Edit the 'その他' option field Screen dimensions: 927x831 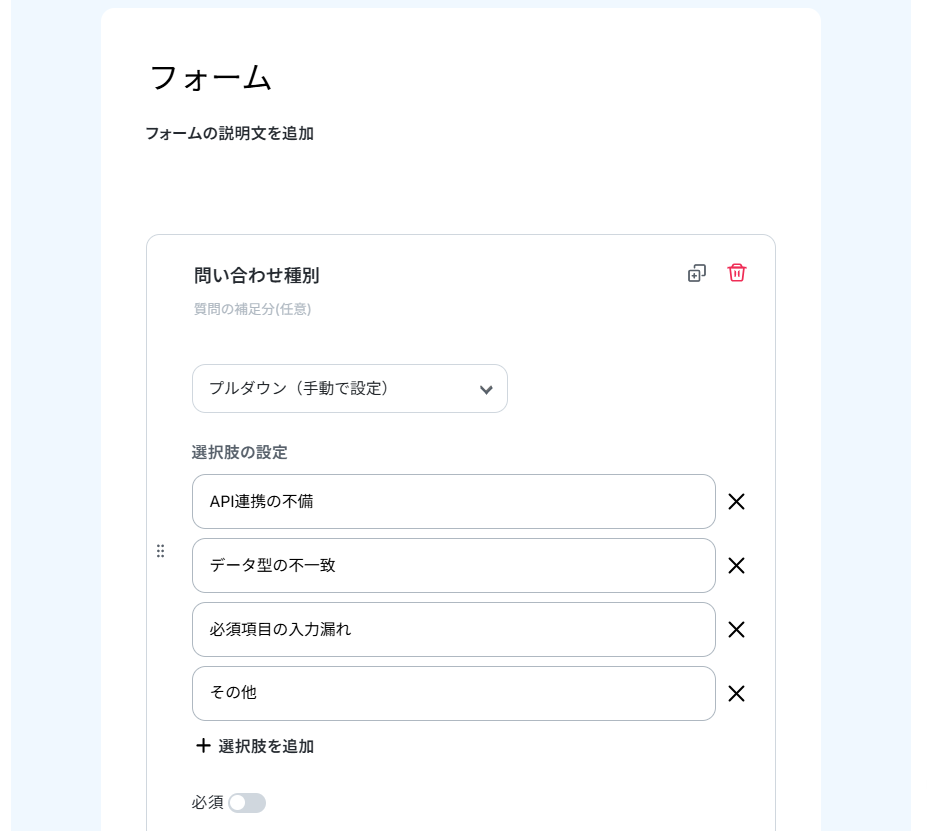click(453, 694)
